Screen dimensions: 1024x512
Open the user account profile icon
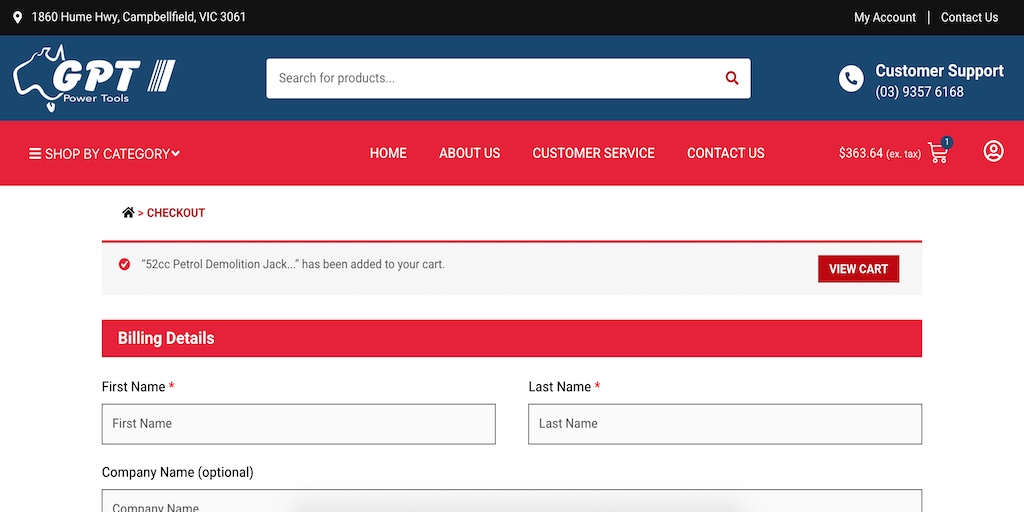click(993, 151)
